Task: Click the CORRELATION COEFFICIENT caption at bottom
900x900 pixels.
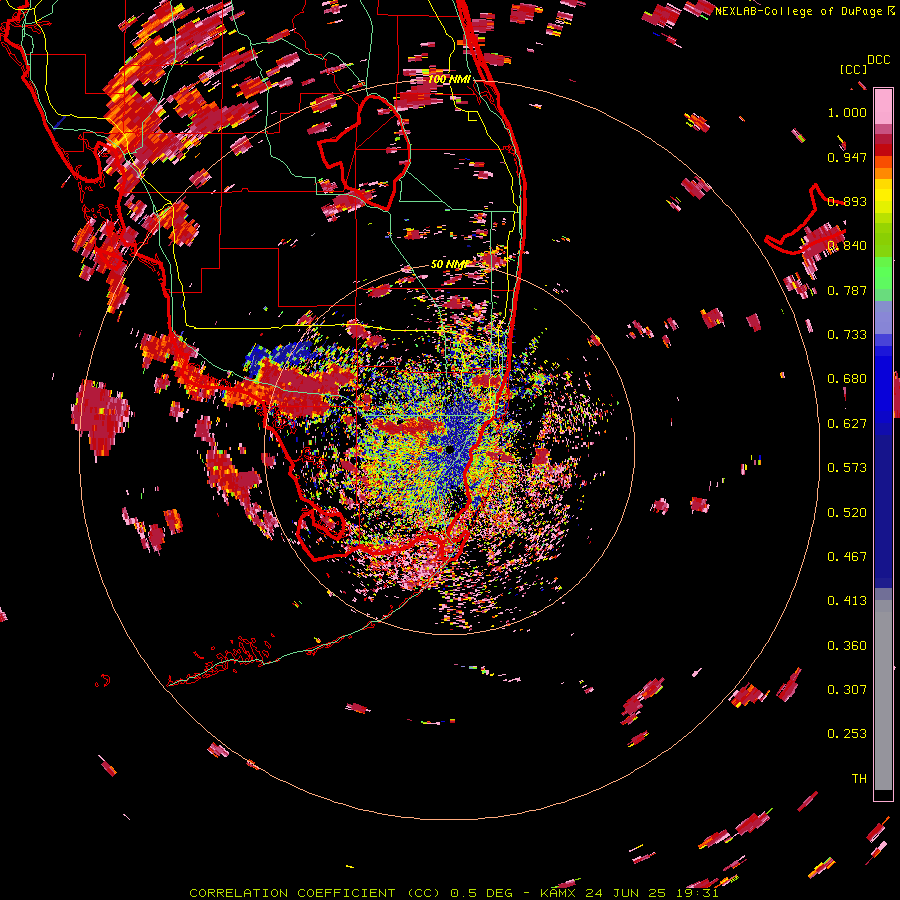Action: click(x=453, y=893)
